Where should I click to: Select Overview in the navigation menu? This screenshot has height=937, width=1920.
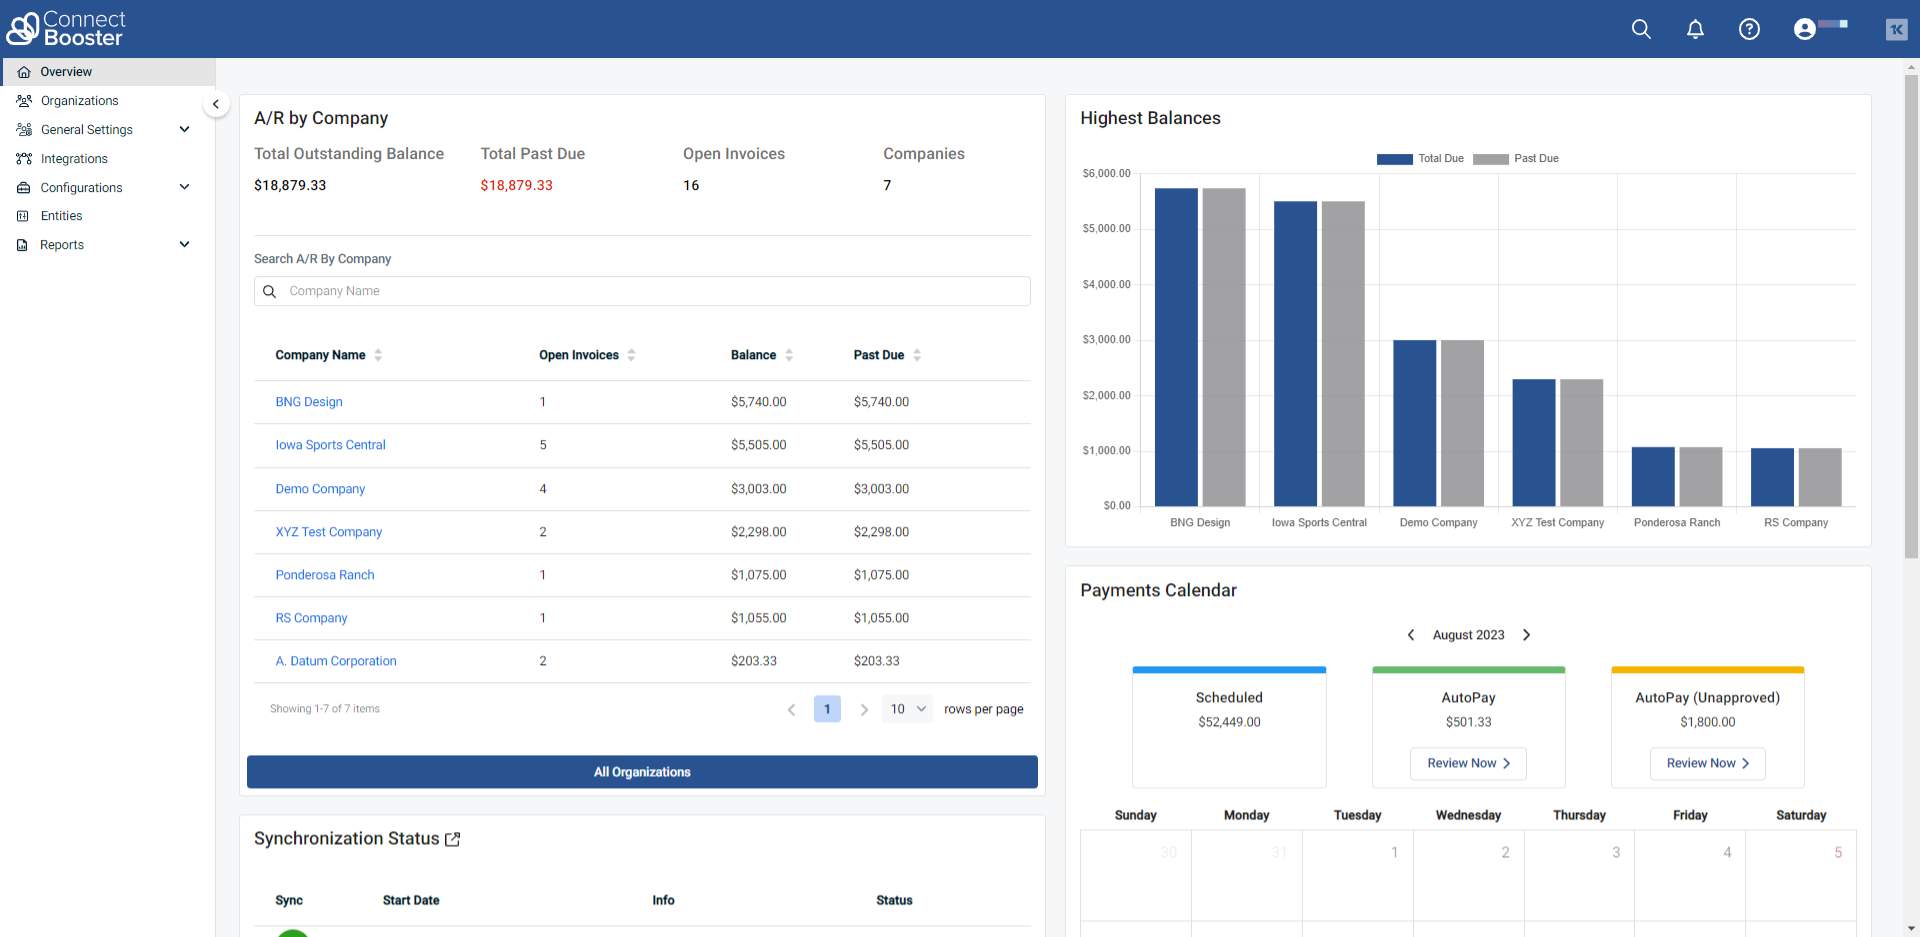64,71
